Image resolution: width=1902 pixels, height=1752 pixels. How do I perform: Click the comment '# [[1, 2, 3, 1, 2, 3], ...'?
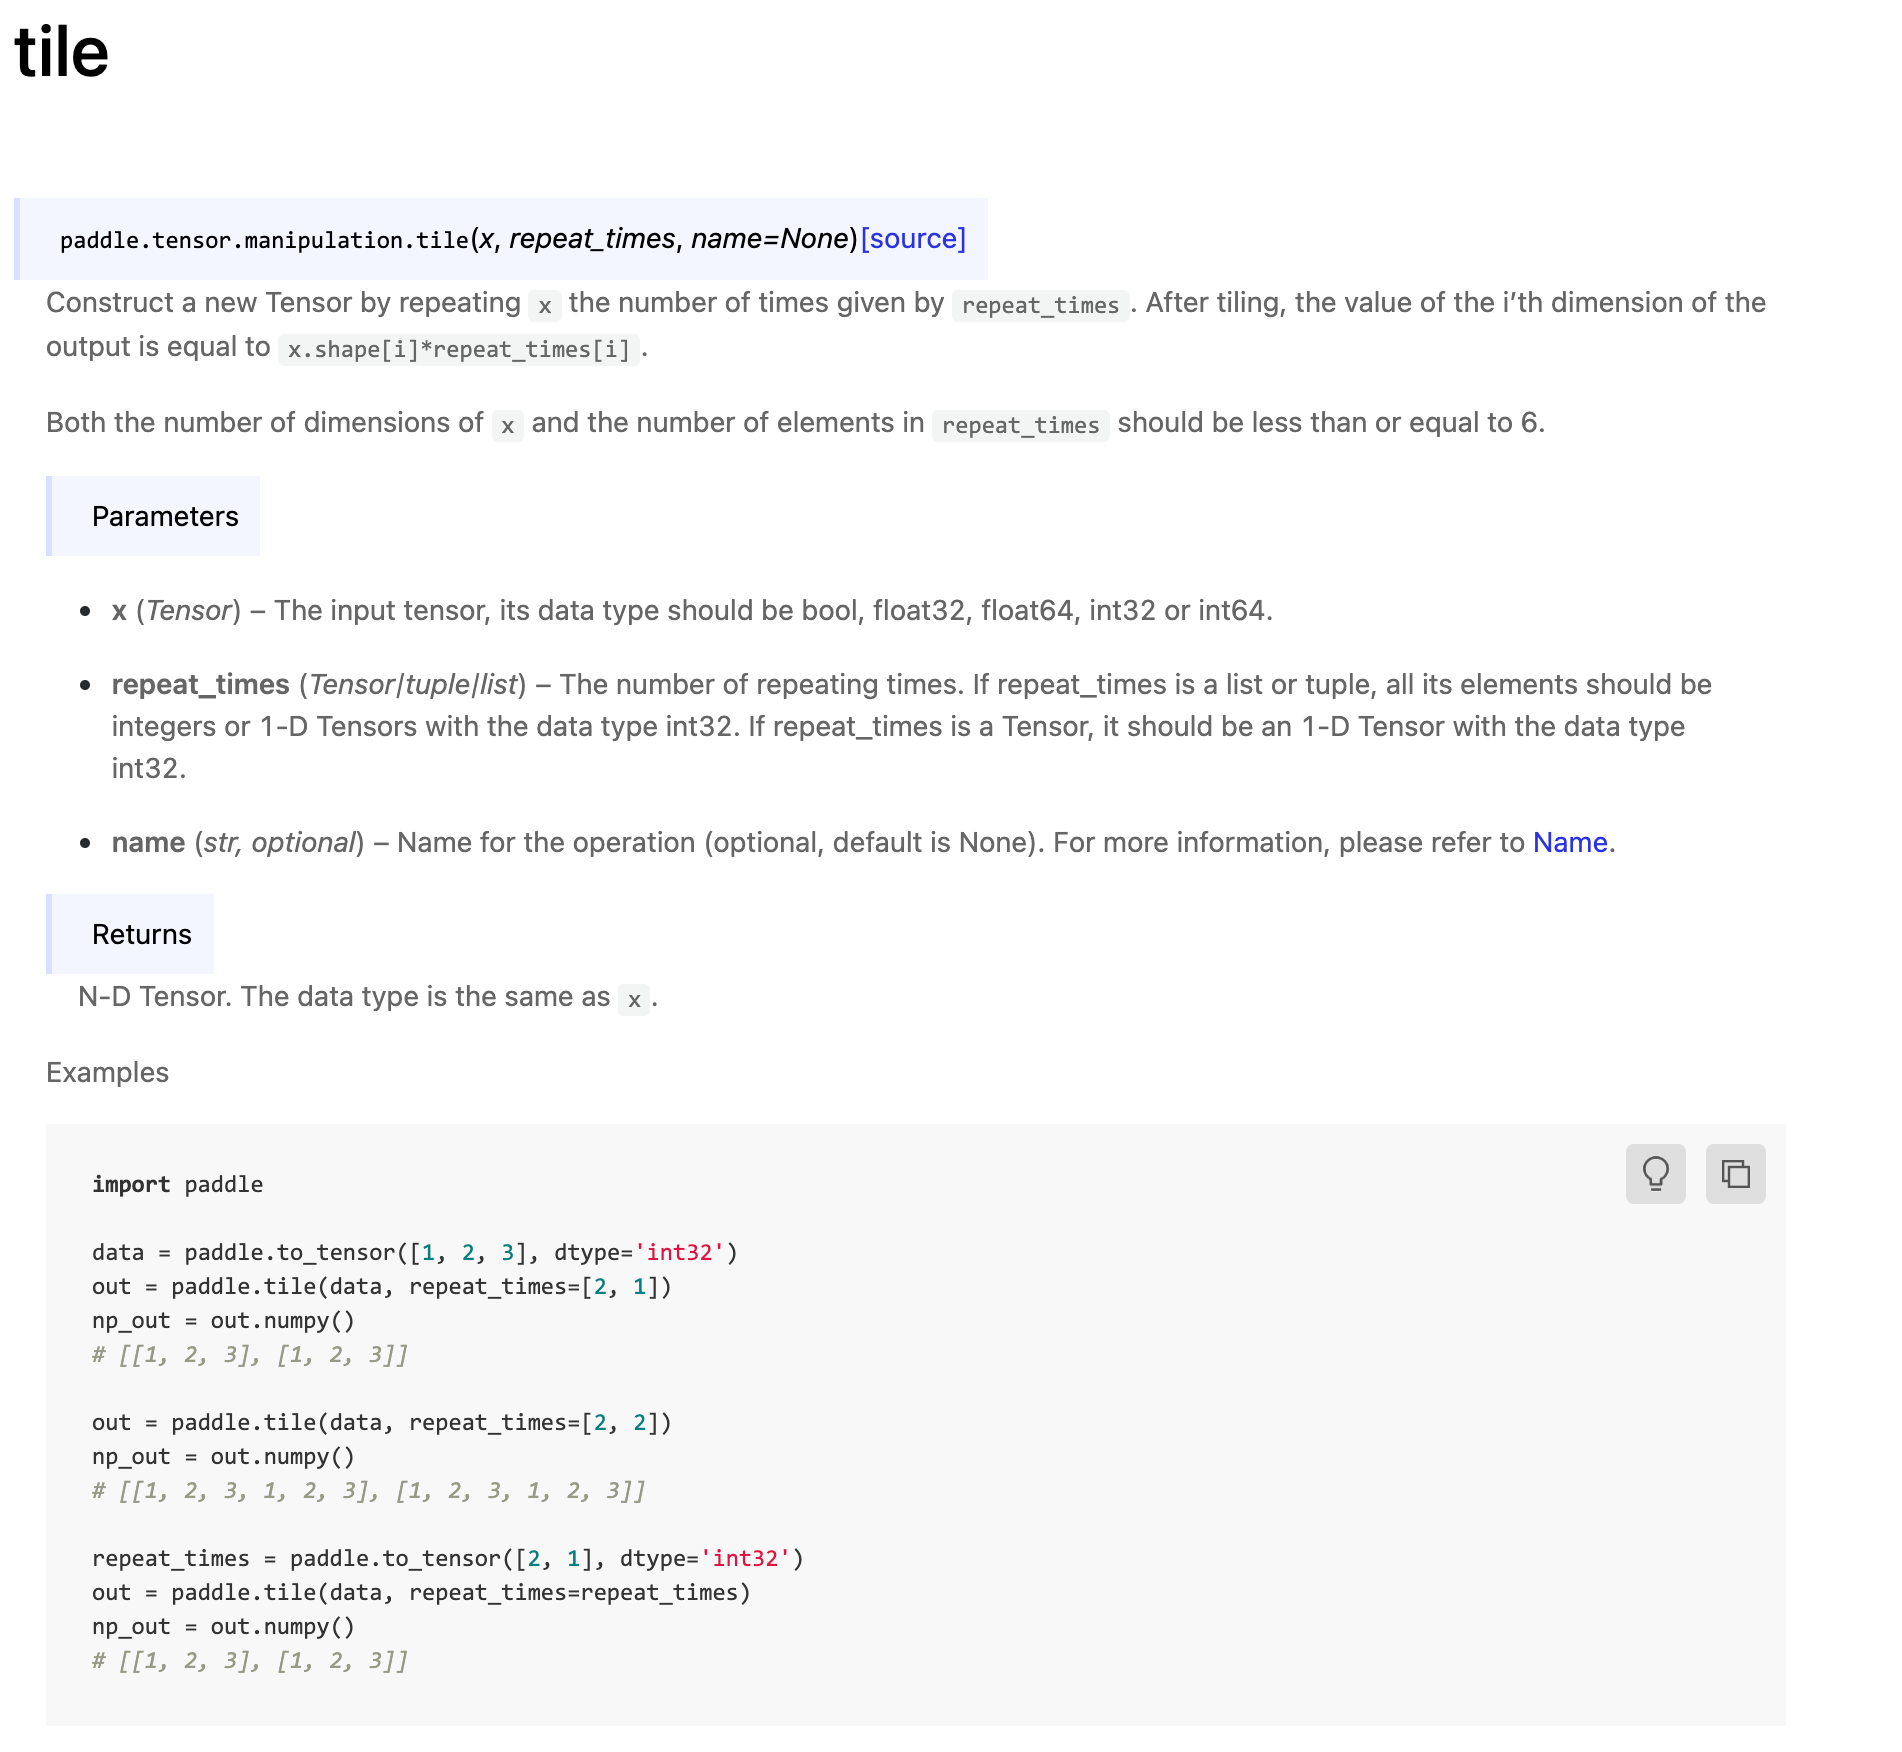(369, 1490)
